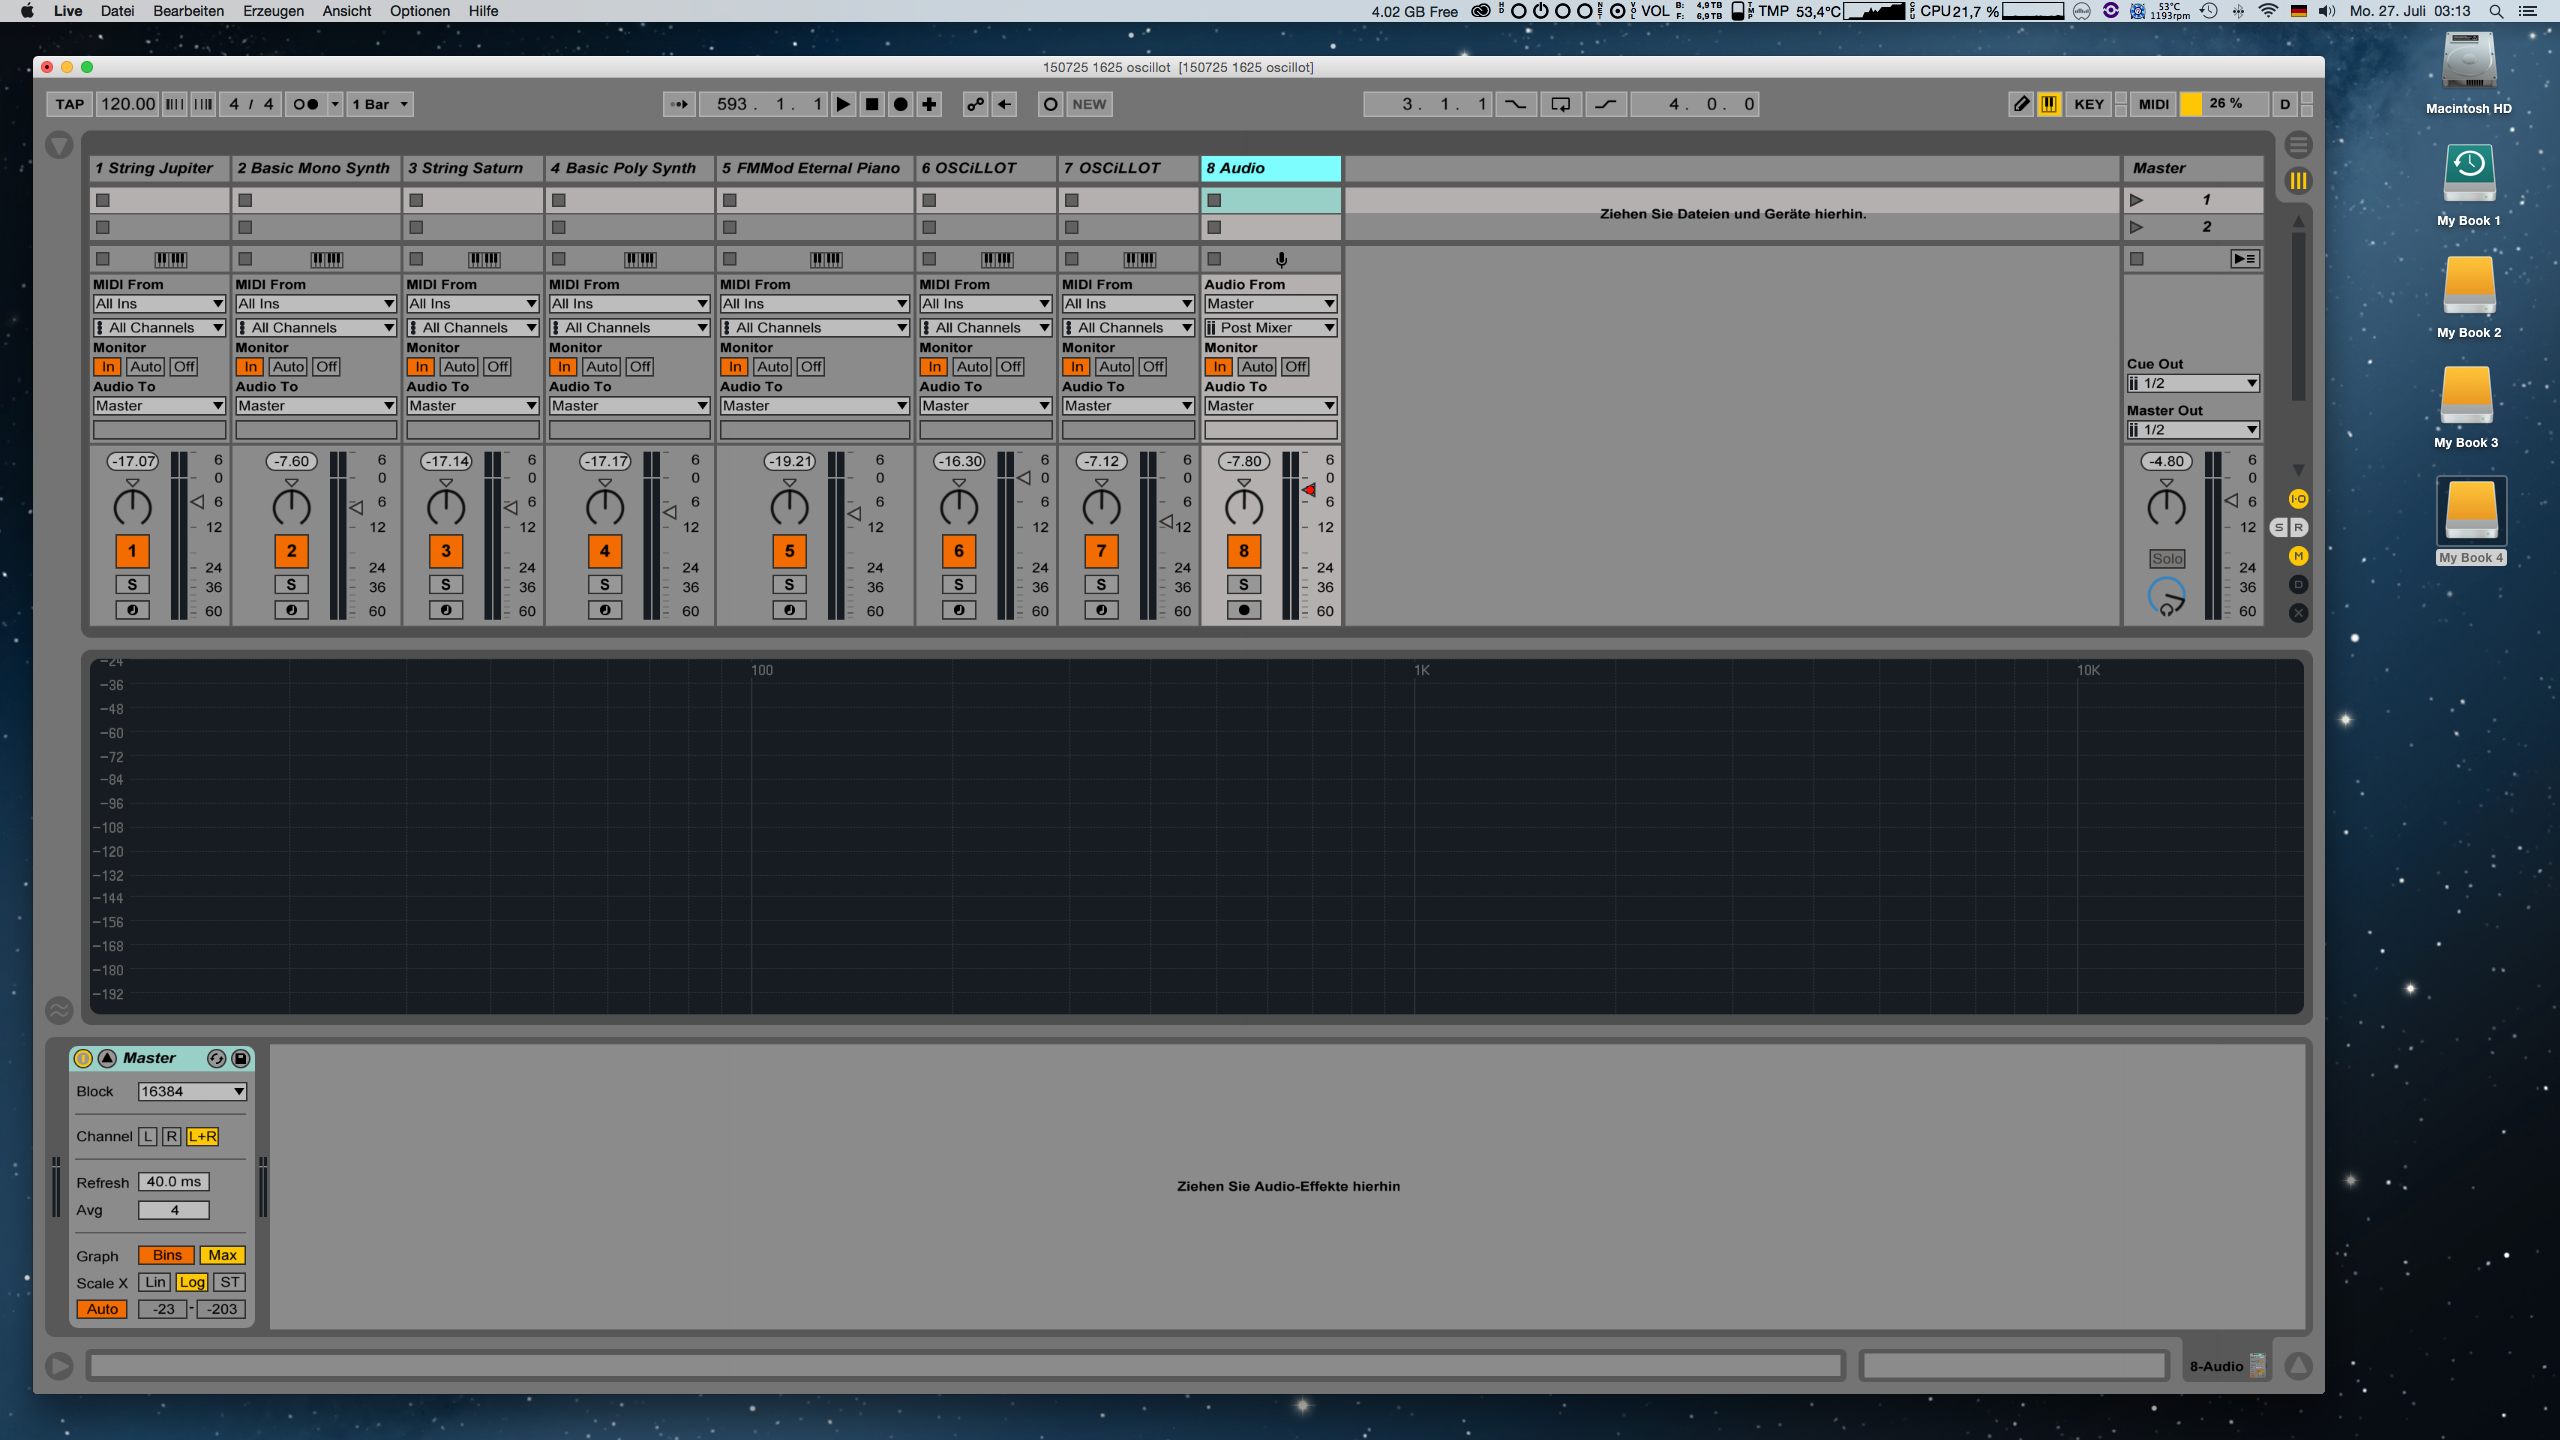This screenshot has width=2560, height=1440.
Task: Click the Follow arrow button in transport
Action: coord(680,104)
